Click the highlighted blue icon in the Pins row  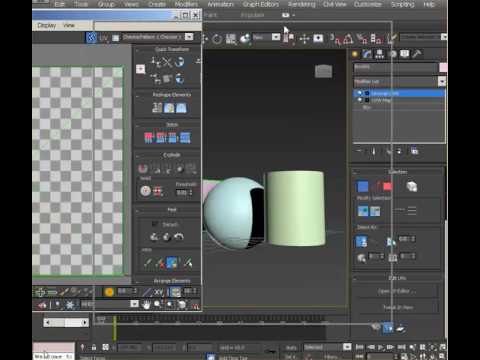[172, 263]
